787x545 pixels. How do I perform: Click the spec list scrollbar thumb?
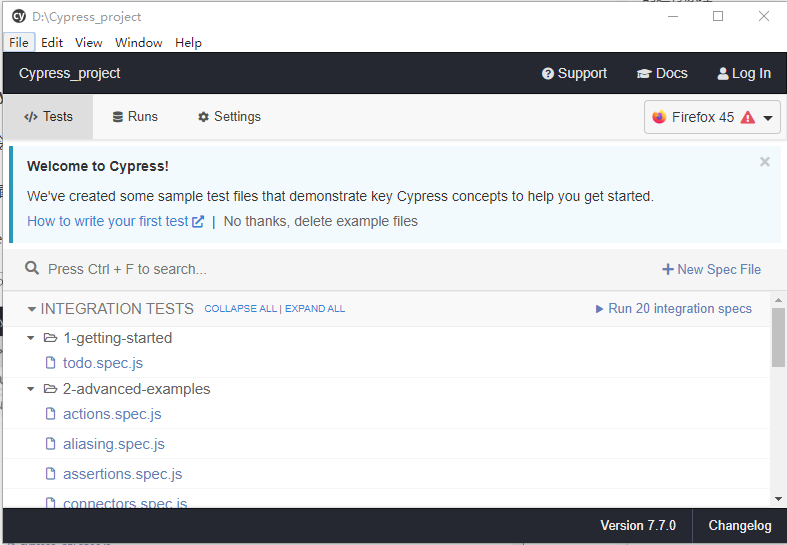click(x=778, y=338)
